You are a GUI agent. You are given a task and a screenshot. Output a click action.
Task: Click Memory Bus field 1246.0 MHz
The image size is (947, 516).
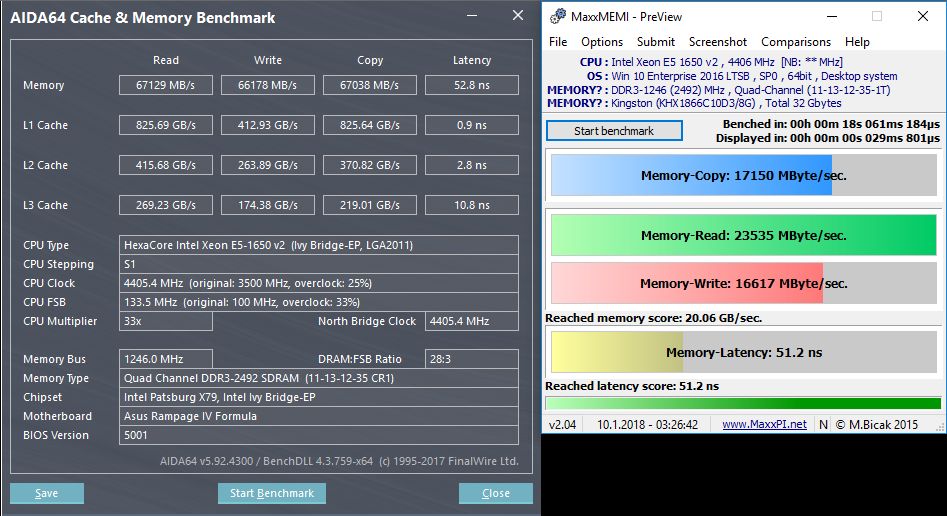click(x=165, y=359)
